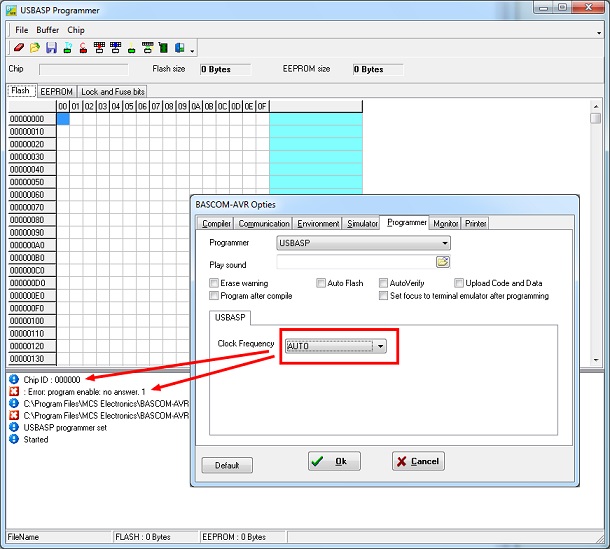Enable Program after compile checkbox
610x549 pixels.
[x=214, y=296]
